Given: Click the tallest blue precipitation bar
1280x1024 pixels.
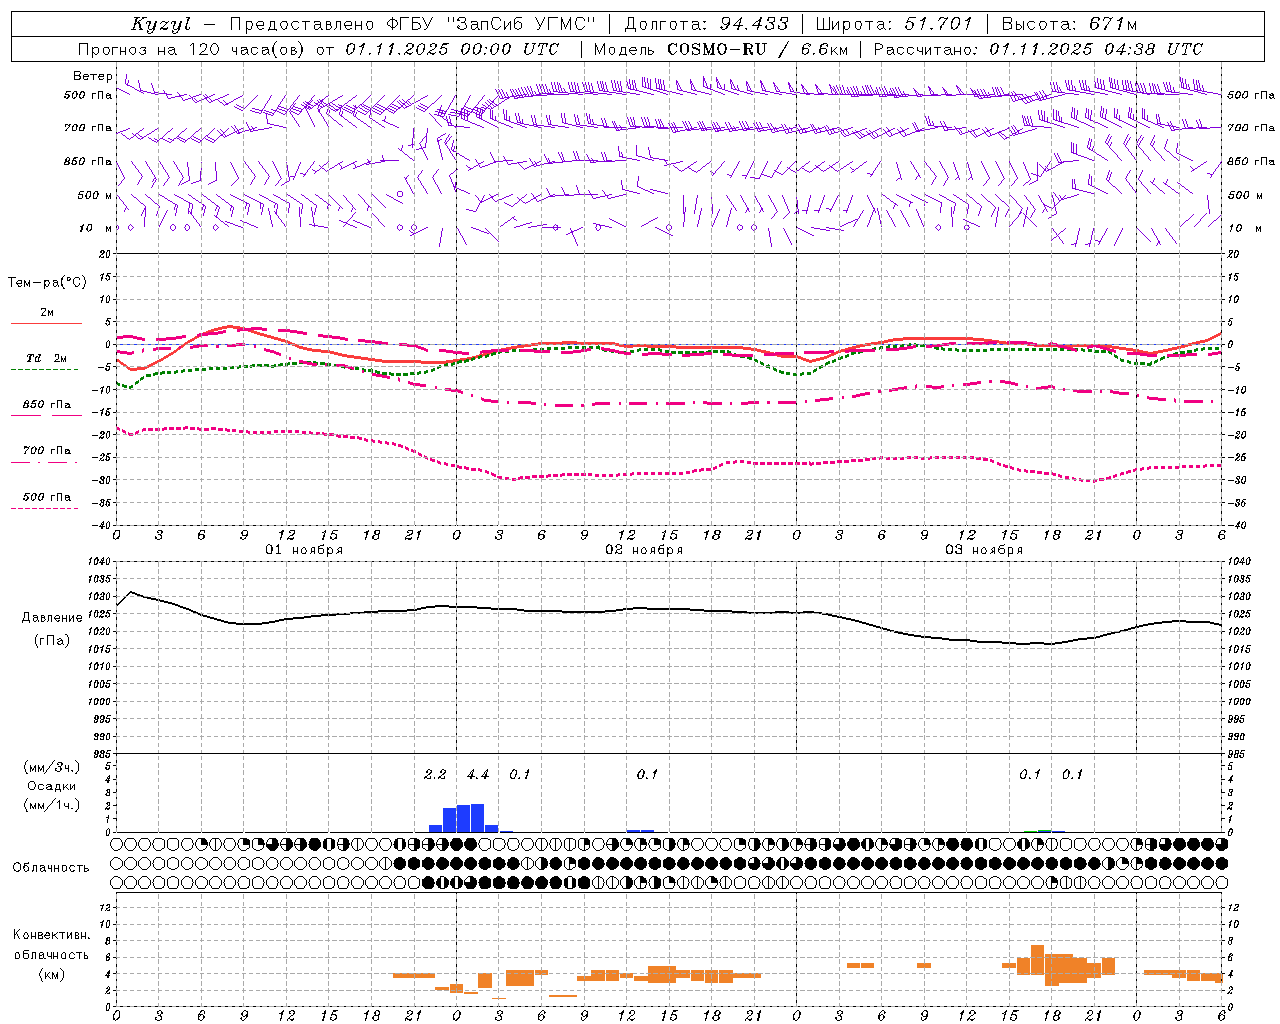Looking at the screenshot, I should tap(477, 818).
